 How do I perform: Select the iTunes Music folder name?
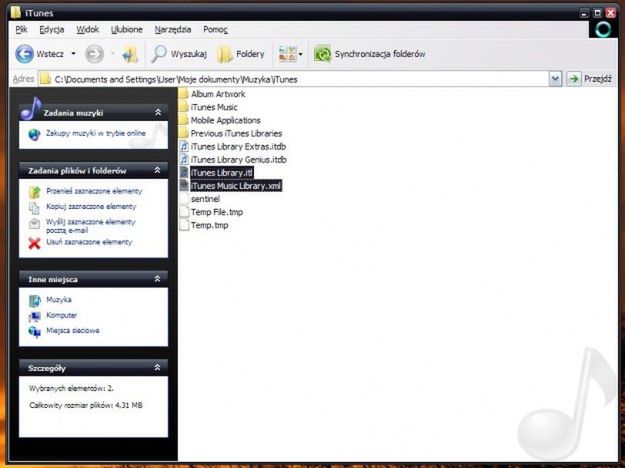point(214,107)
